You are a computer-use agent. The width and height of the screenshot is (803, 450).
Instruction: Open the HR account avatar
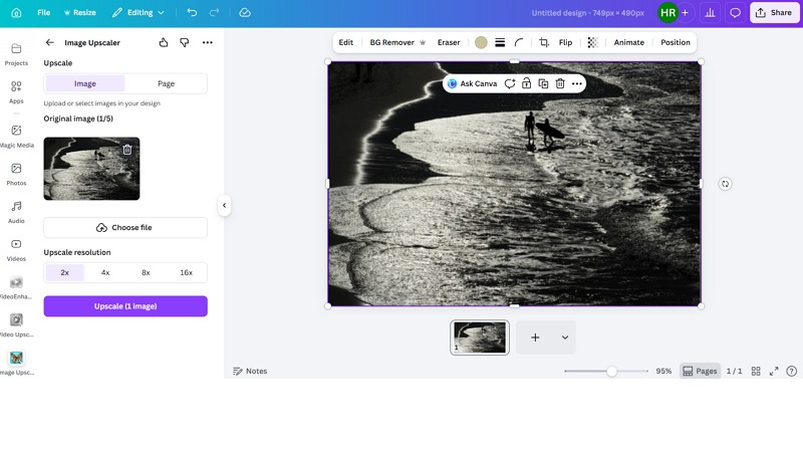667,13
